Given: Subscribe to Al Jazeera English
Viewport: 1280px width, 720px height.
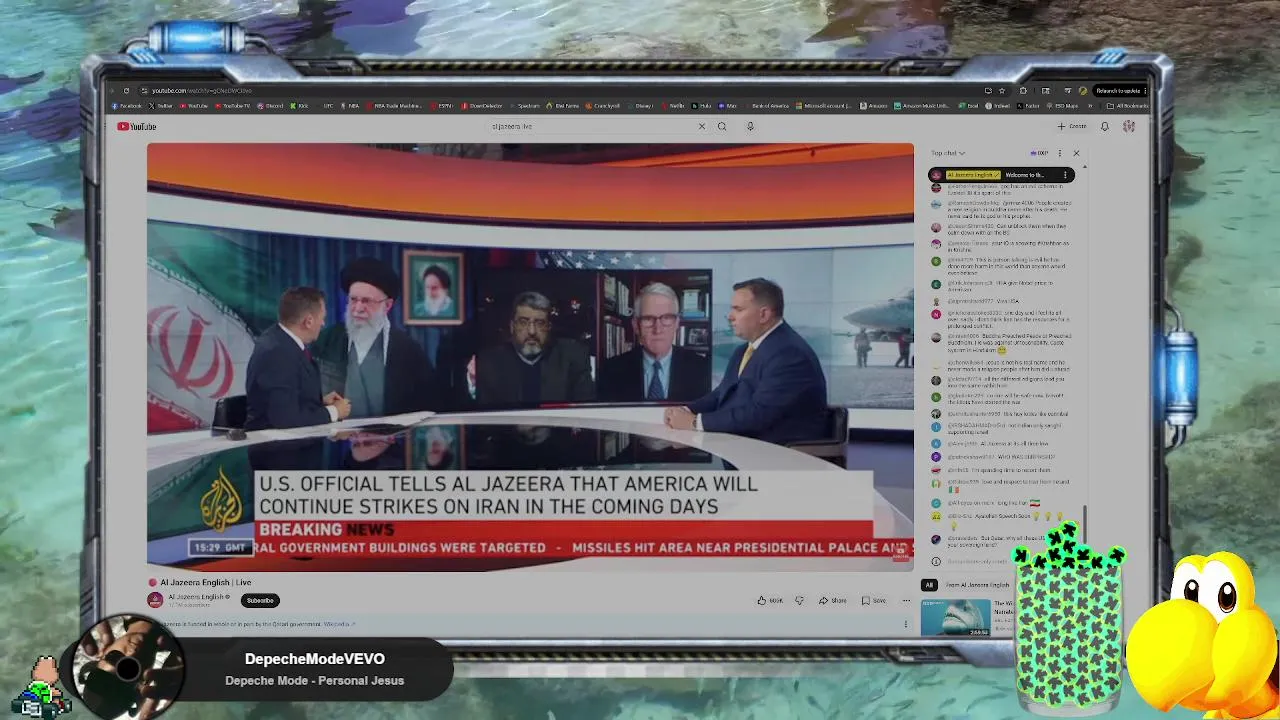Looking at the screenshot, I should click(260, 600).
